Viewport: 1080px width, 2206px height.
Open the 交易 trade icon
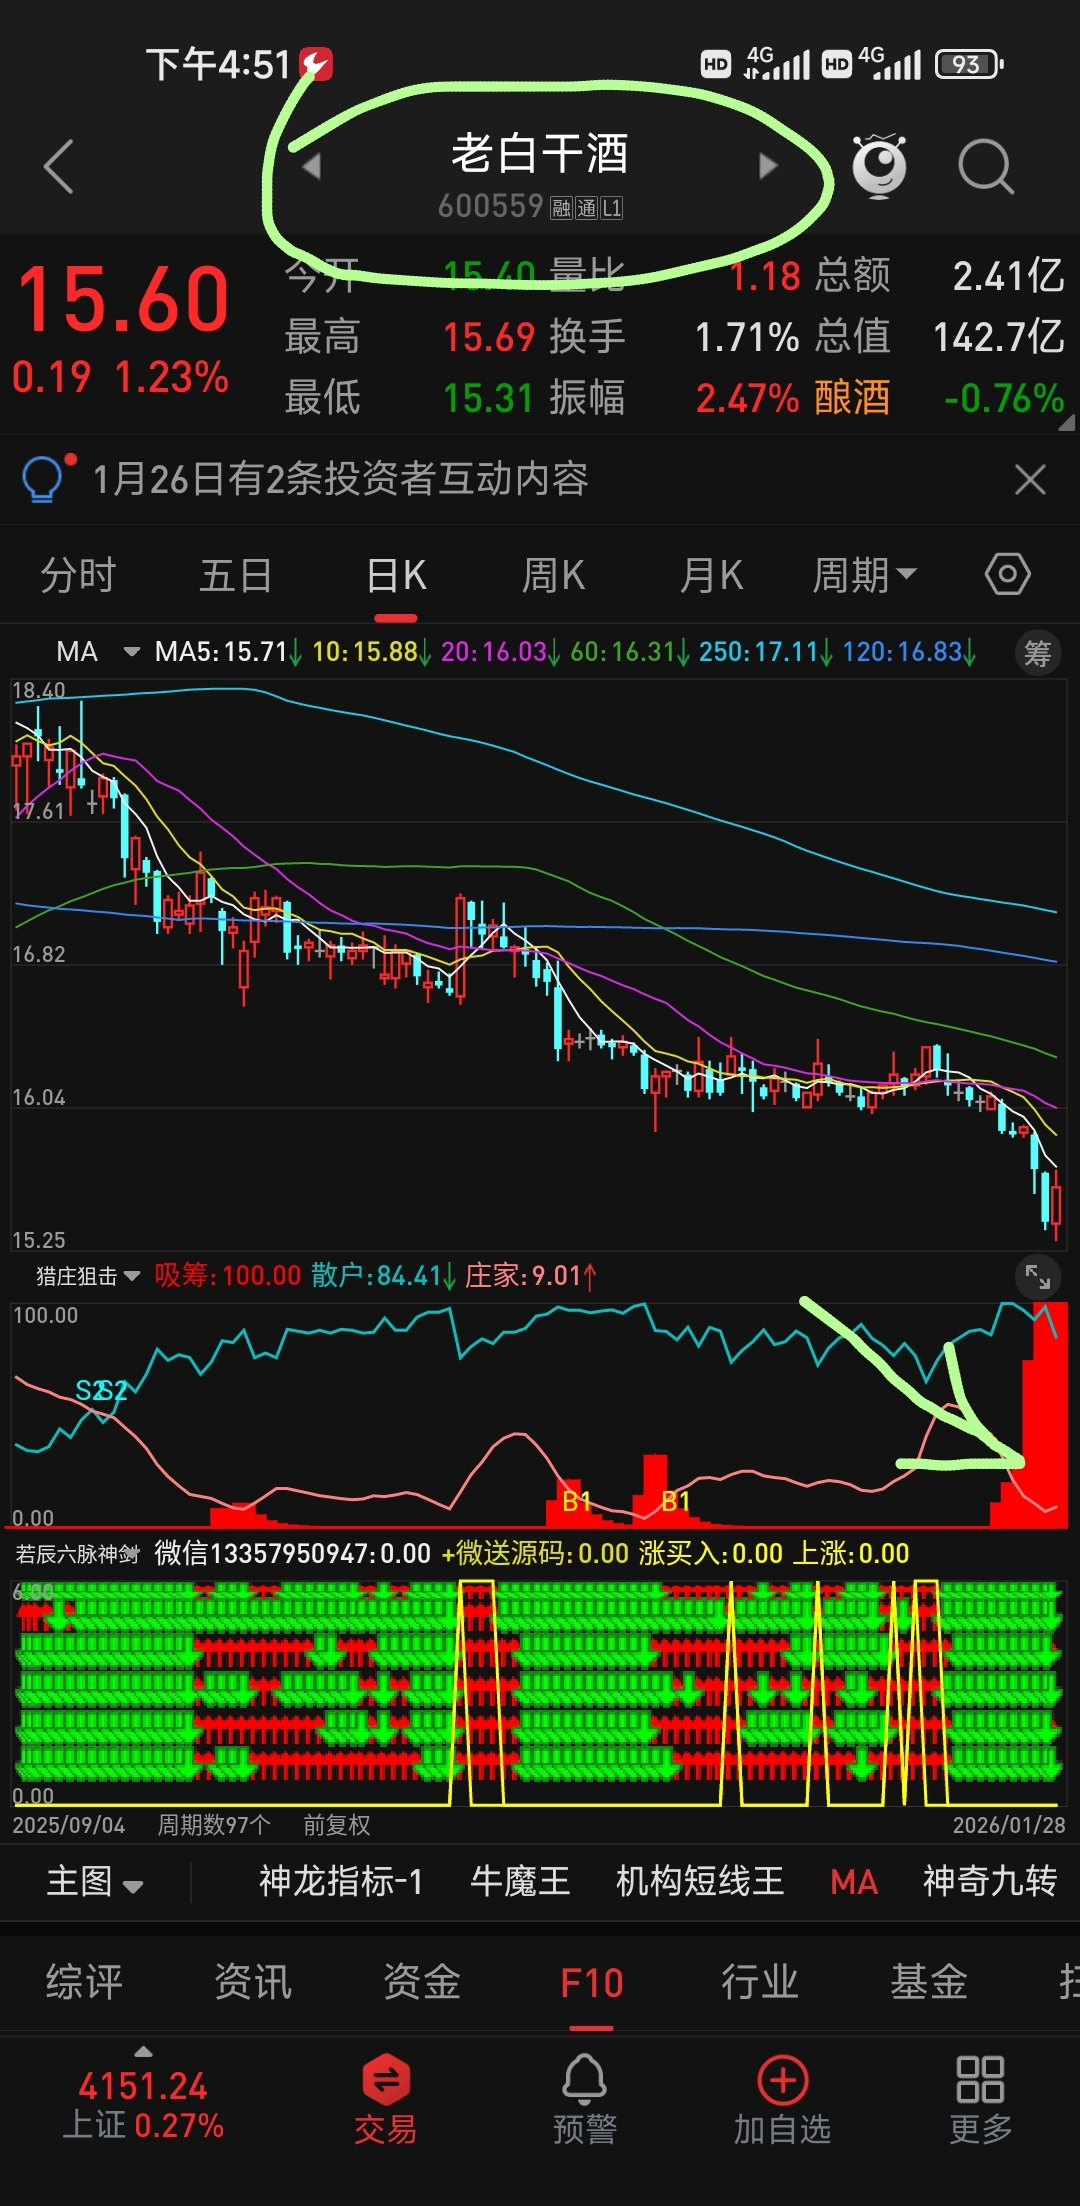386,2099
